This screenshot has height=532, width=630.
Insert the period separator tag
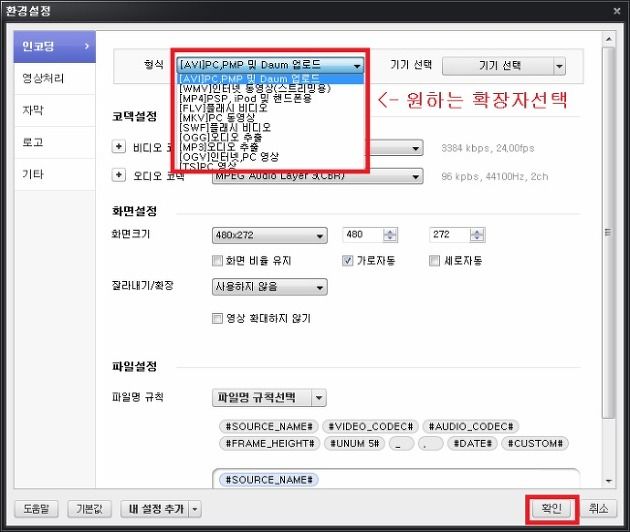pos(430,444)
